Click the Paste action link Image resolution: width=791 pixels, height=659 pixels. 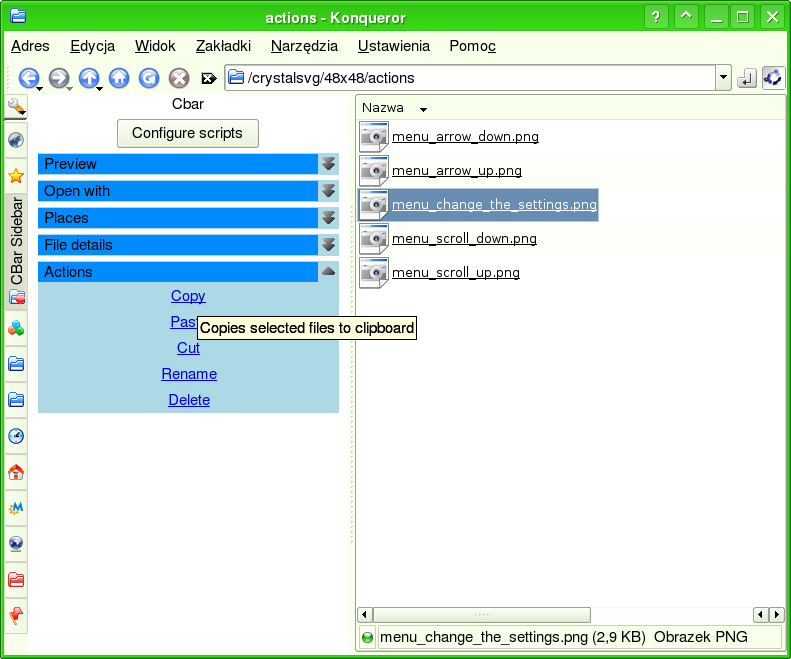coord(183,321)
